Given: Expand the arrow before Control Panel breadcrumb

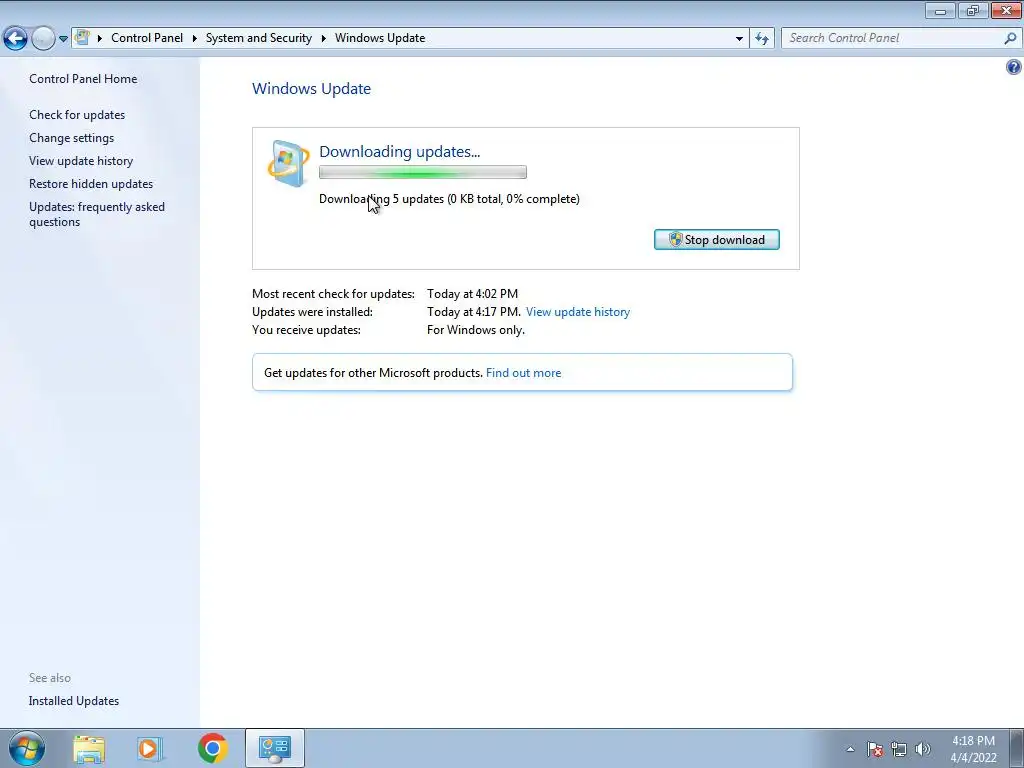Looking at the screenshot, I should pos(100,38).
